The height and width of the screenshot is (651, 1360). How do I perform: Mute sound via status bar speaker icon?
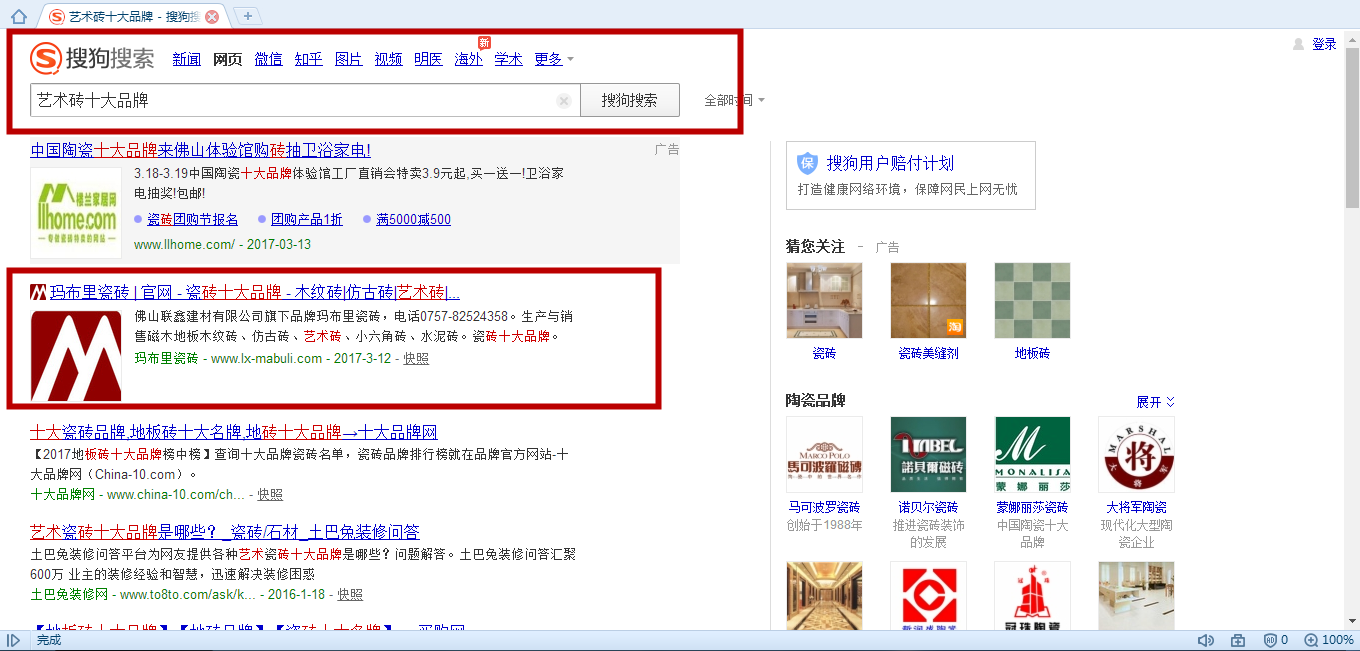pos(1205,640)
